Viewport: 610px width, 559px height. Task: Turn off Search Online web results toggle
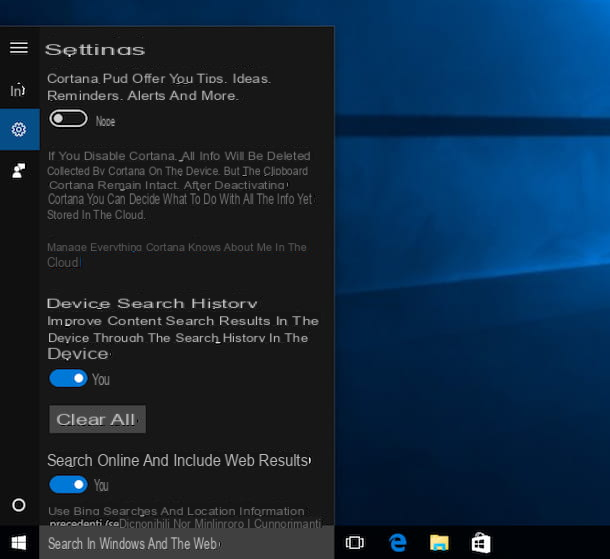pos(68,485)
